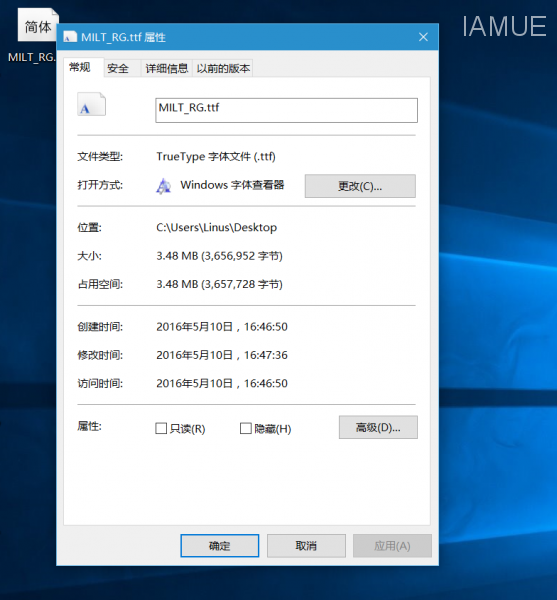Close the MILT_RG.ttf 属性 dialog
This screenshot has width=557, height=600.
pyautogui.click(x=423, y=37)
